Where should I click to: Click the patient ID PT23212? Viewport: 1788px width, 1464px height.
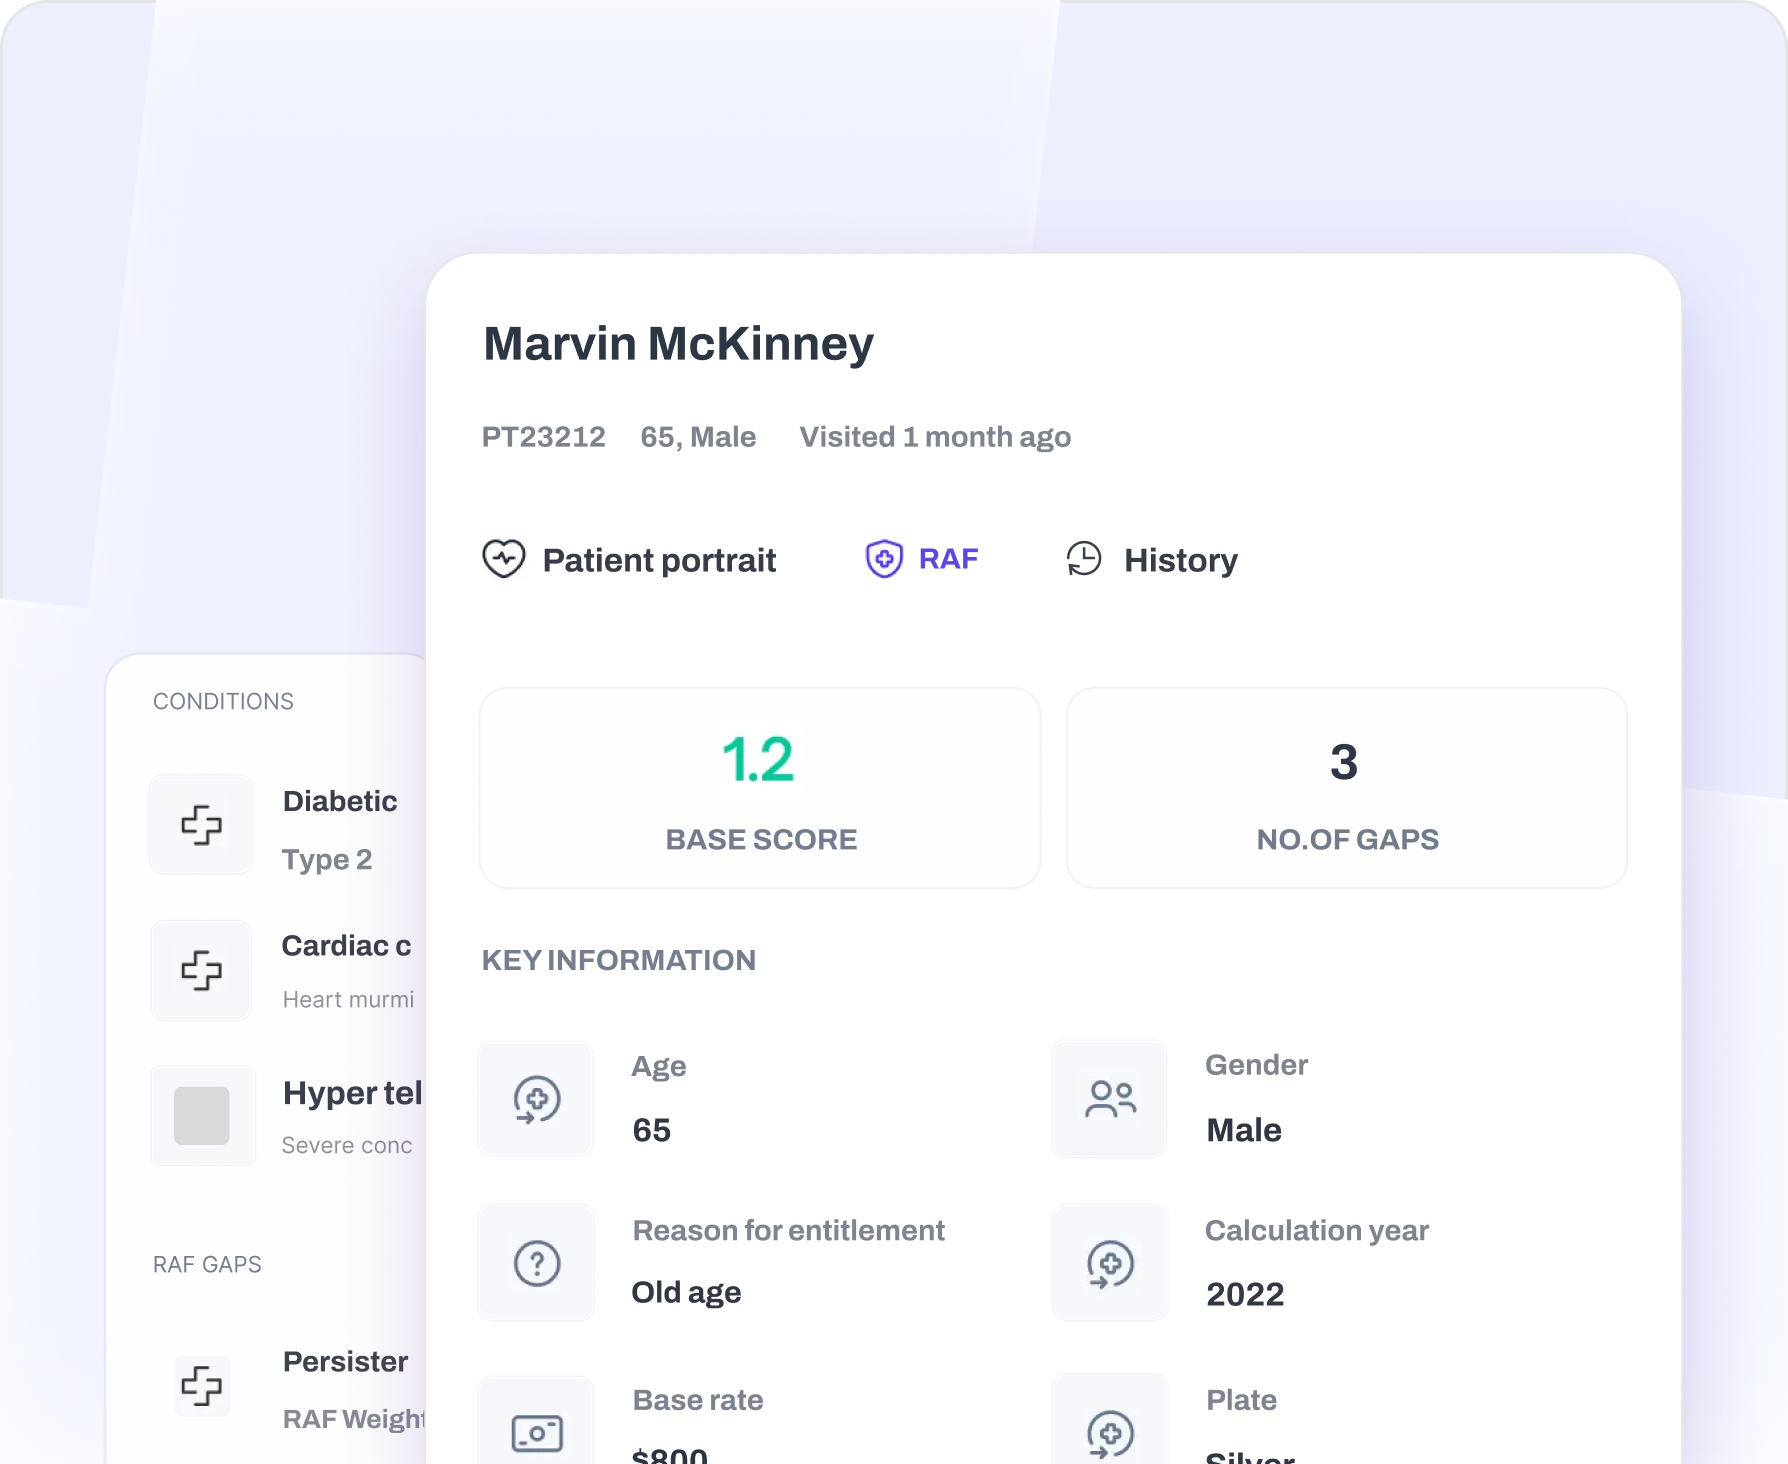coord(543,437)
